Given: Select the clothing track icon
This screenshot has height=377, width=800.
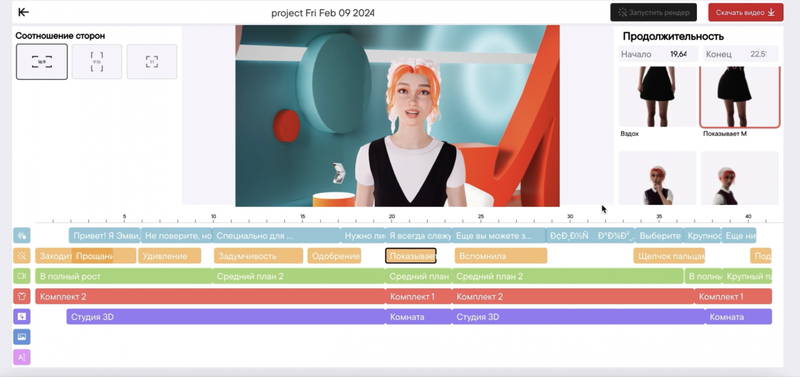Looking at the screenshot, I should [x=21, y=296].
